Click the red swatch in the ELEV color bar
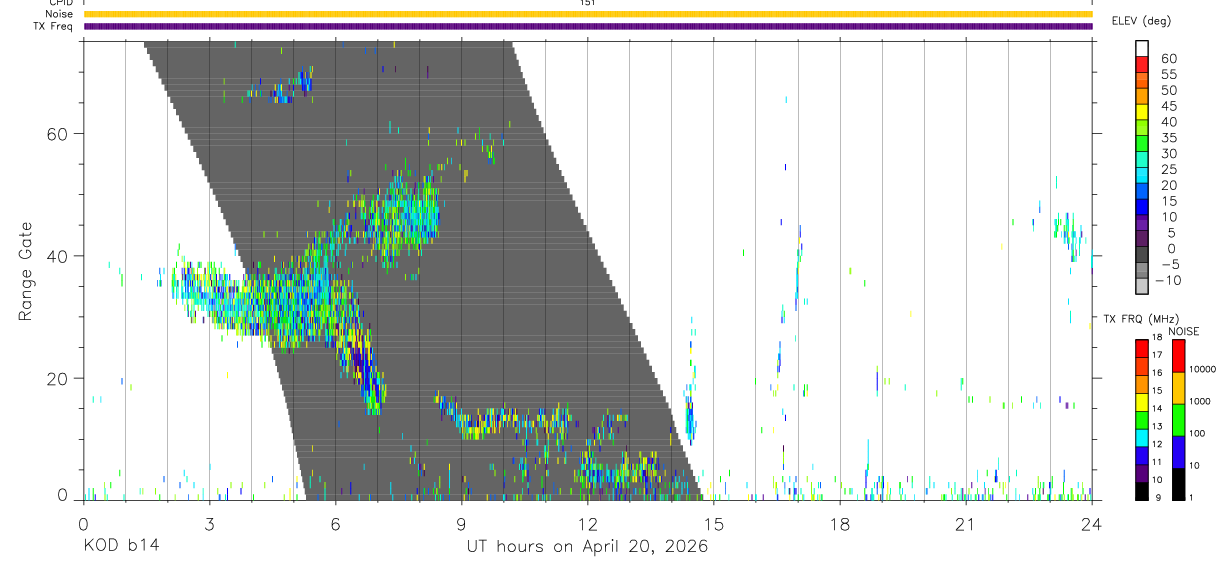This screenshot has height=567, width=1228. [x=1142, y=65]
